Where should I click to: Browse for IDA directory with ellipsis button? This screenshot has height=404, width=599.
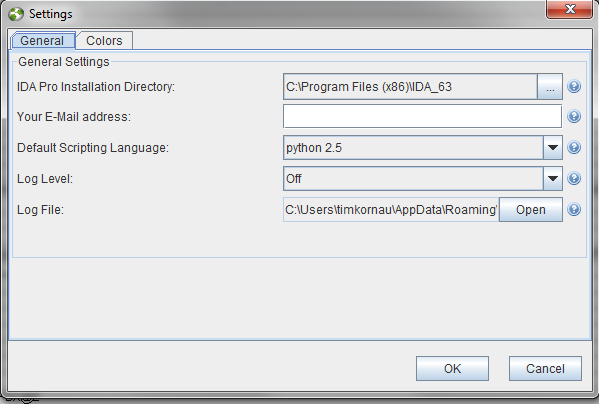point(550,87)
